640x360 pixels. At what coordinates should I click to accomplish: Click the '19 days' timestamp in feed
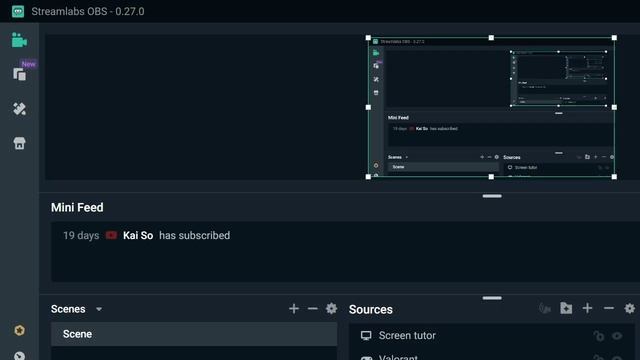click(x=81, y=236)
